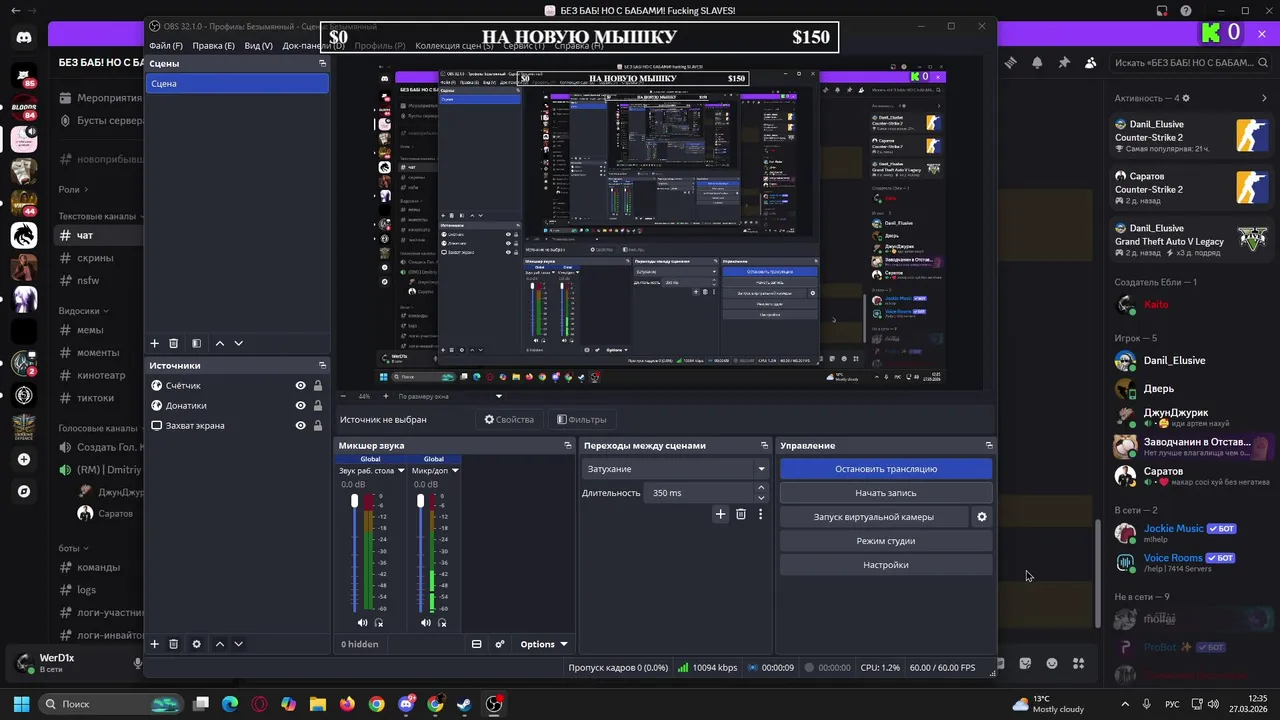Collapse the Видосики category in Discord
This screenshot has width=1280, height=720.
coord(84,311)
